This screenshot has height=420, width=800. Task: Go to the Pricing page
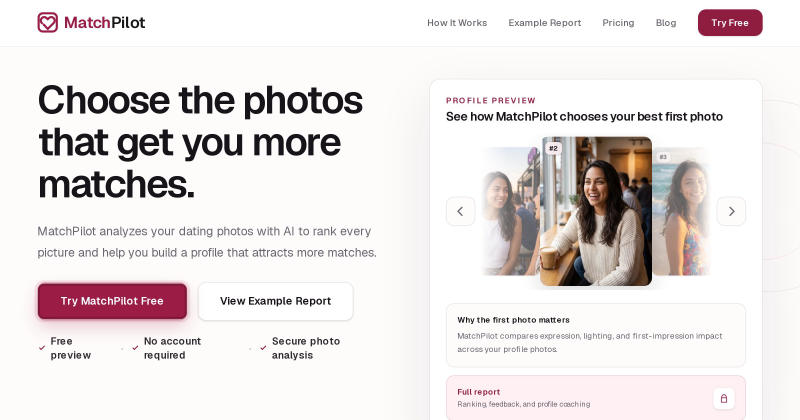pyautogui.click(x=618, y=23)
